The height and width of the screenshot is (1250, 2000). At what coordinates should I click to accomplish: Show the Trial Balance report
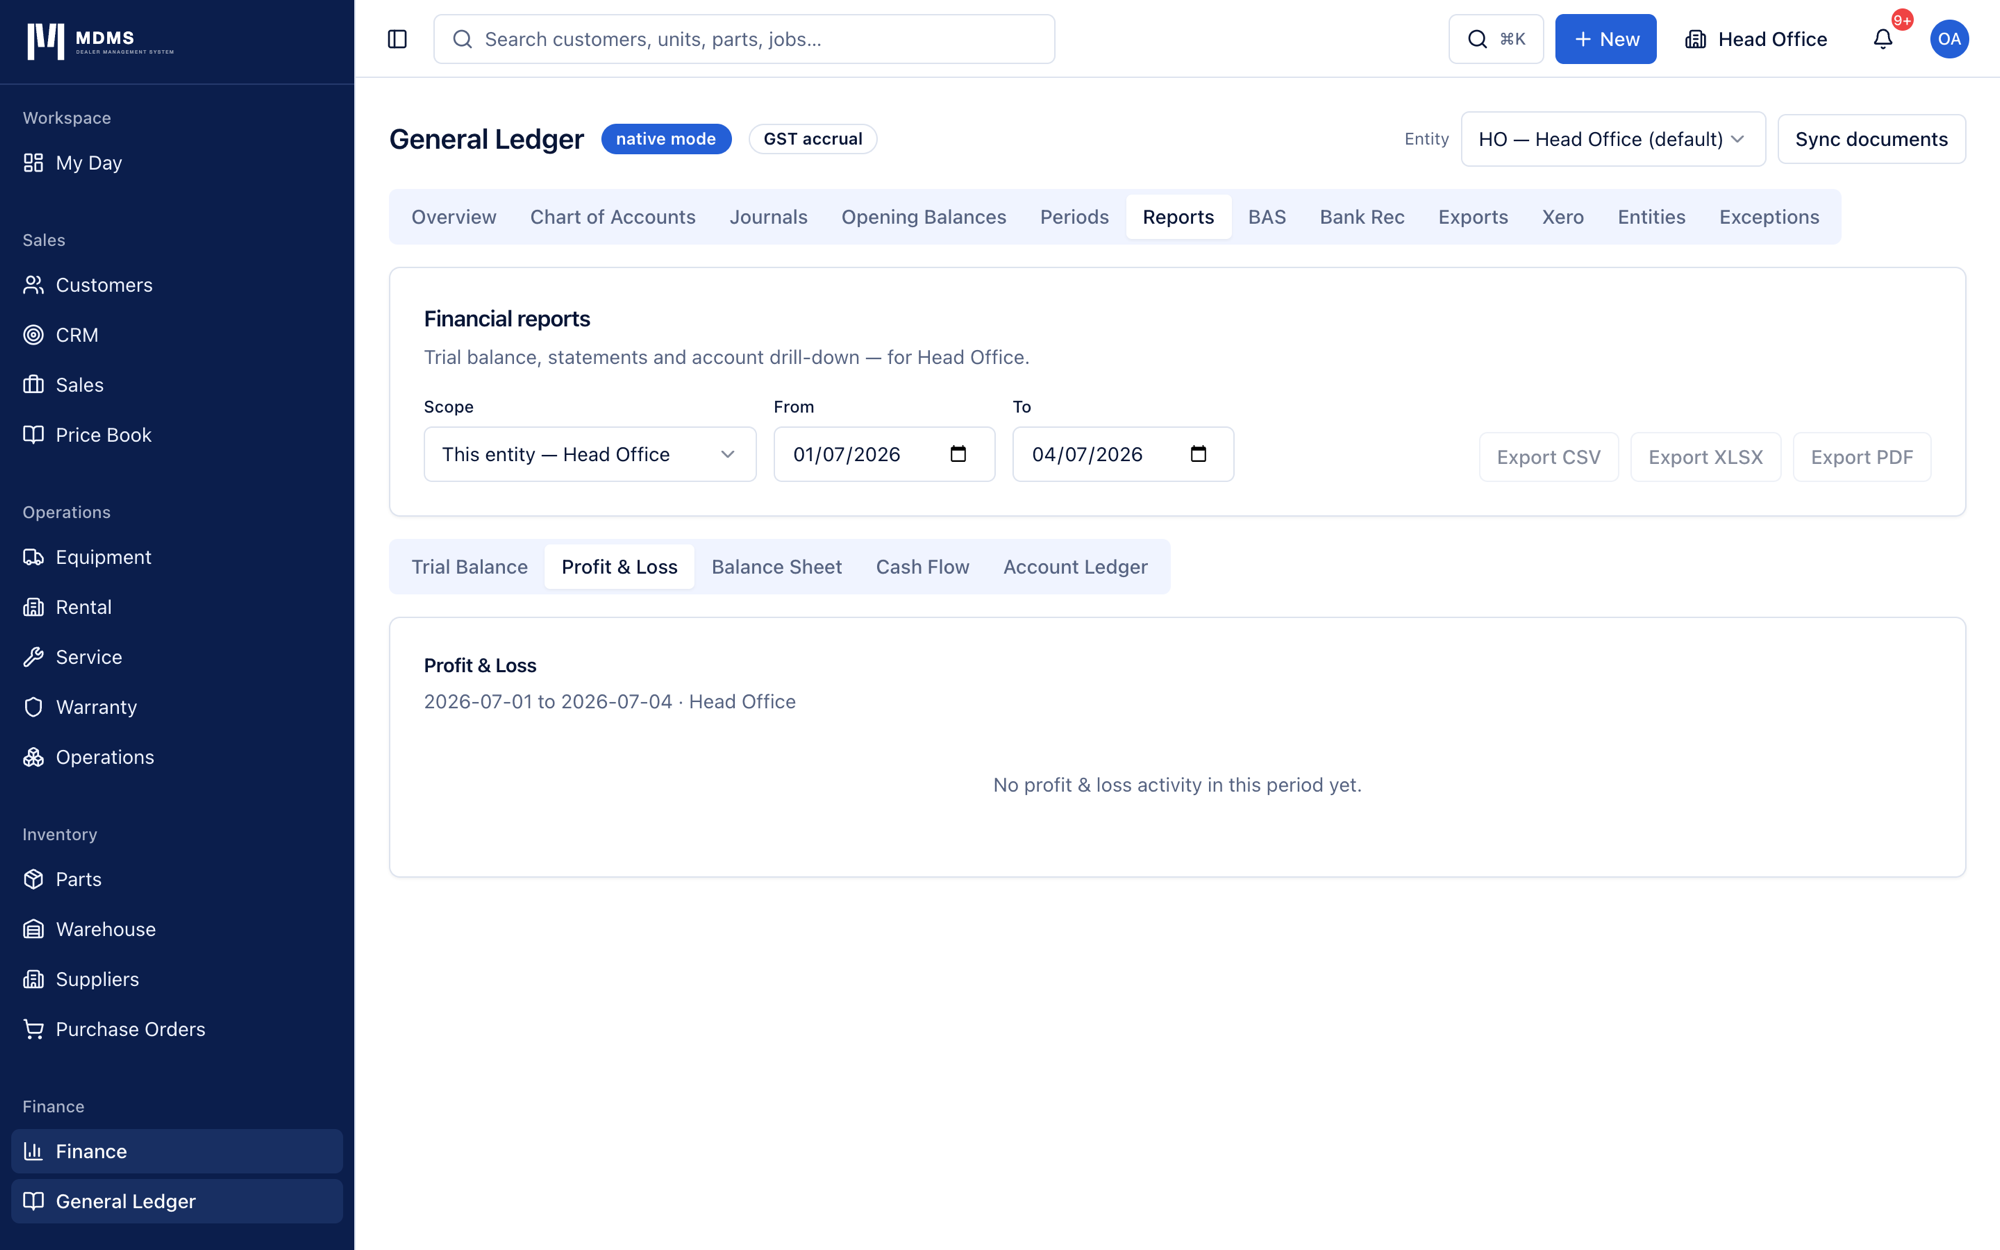coord(470,567)
